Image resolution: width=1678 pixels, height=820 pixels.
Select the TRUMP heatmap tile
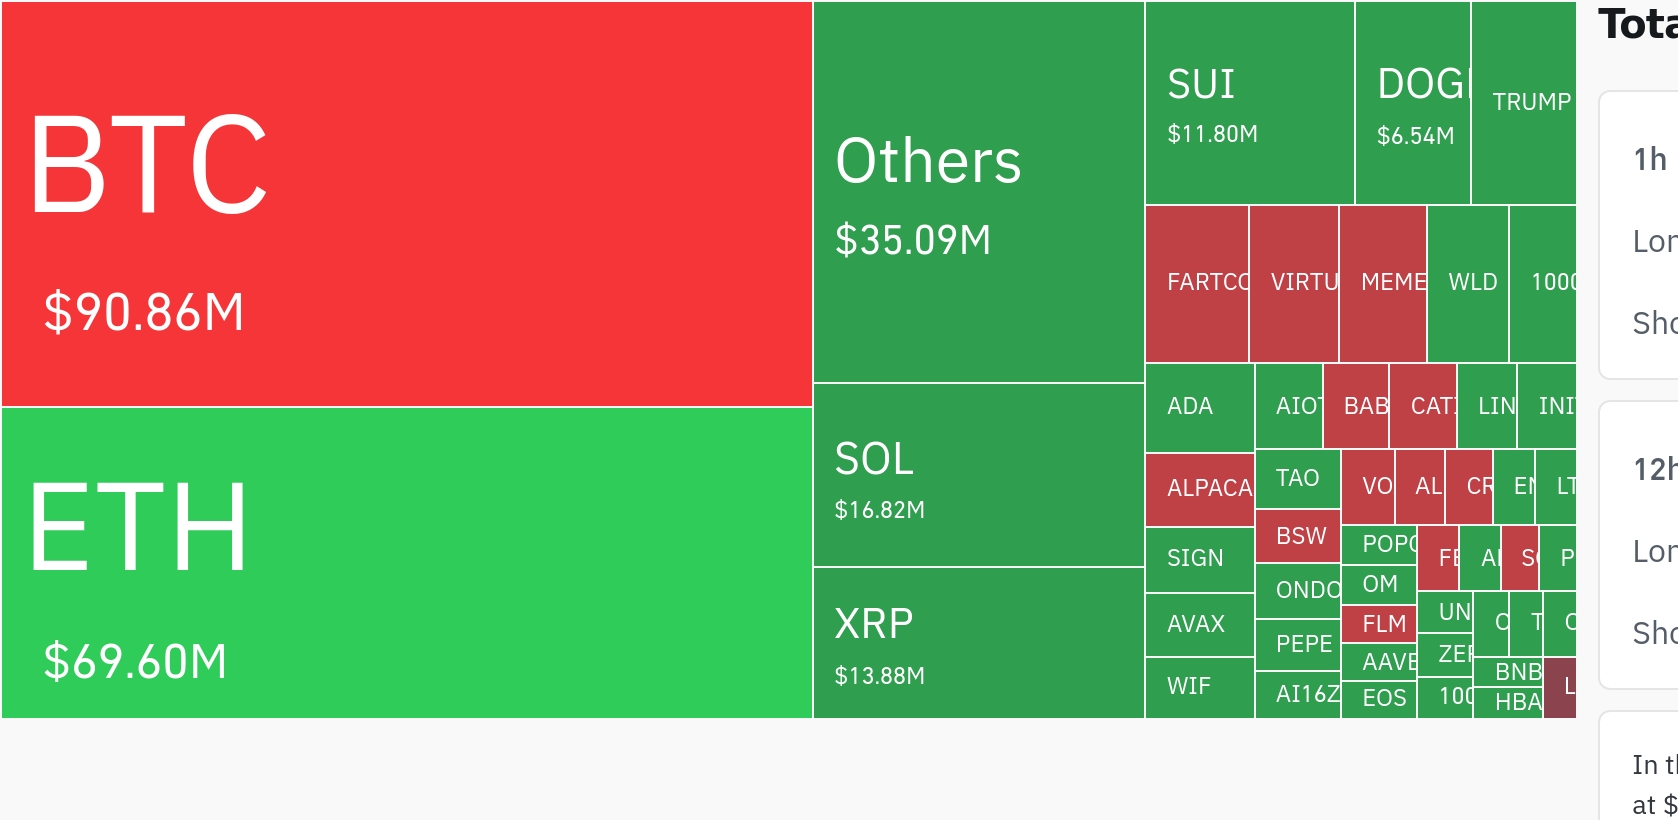[x=1524, y=103]
